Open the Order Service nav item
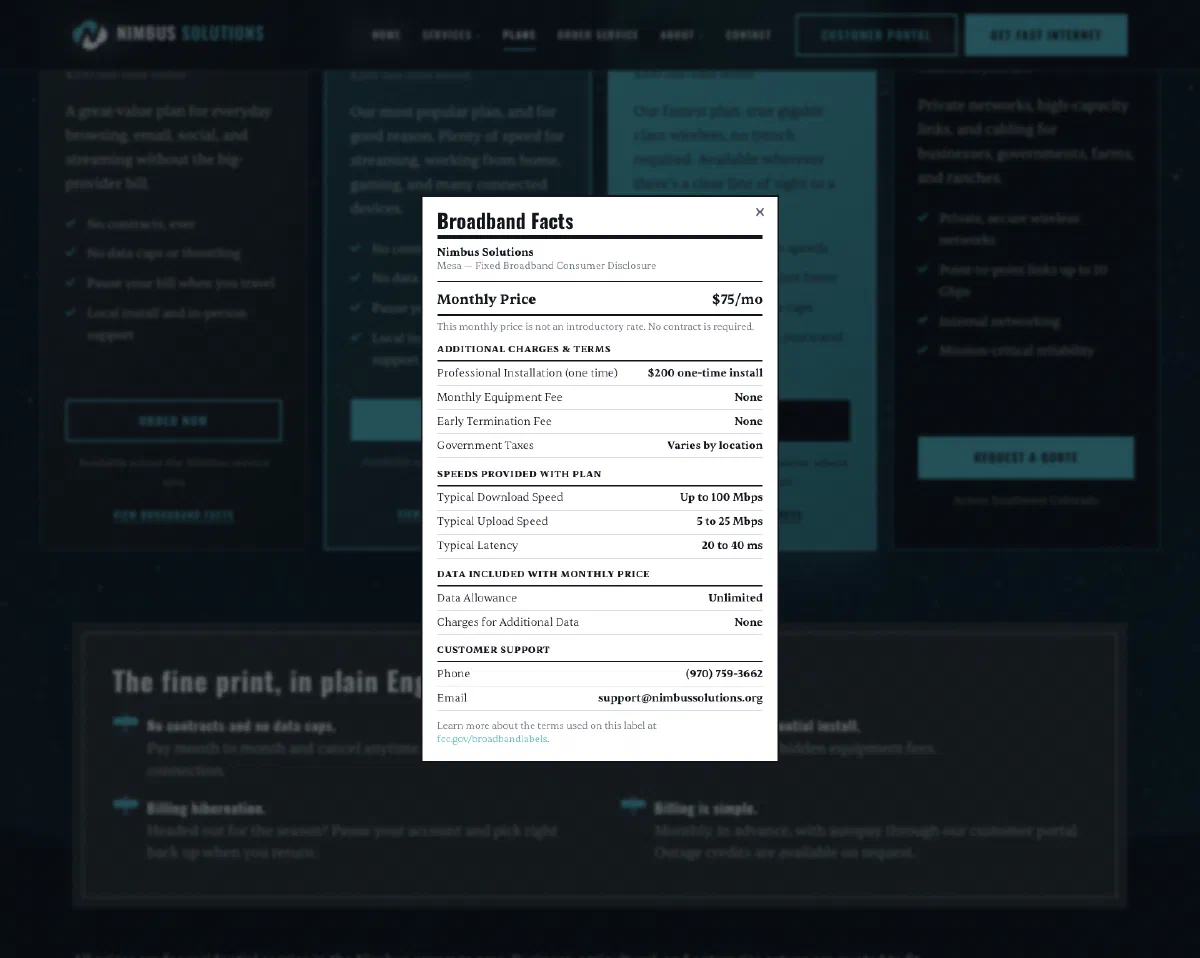1200x958 pixels. pyautogui.click(x=597, y=35)
